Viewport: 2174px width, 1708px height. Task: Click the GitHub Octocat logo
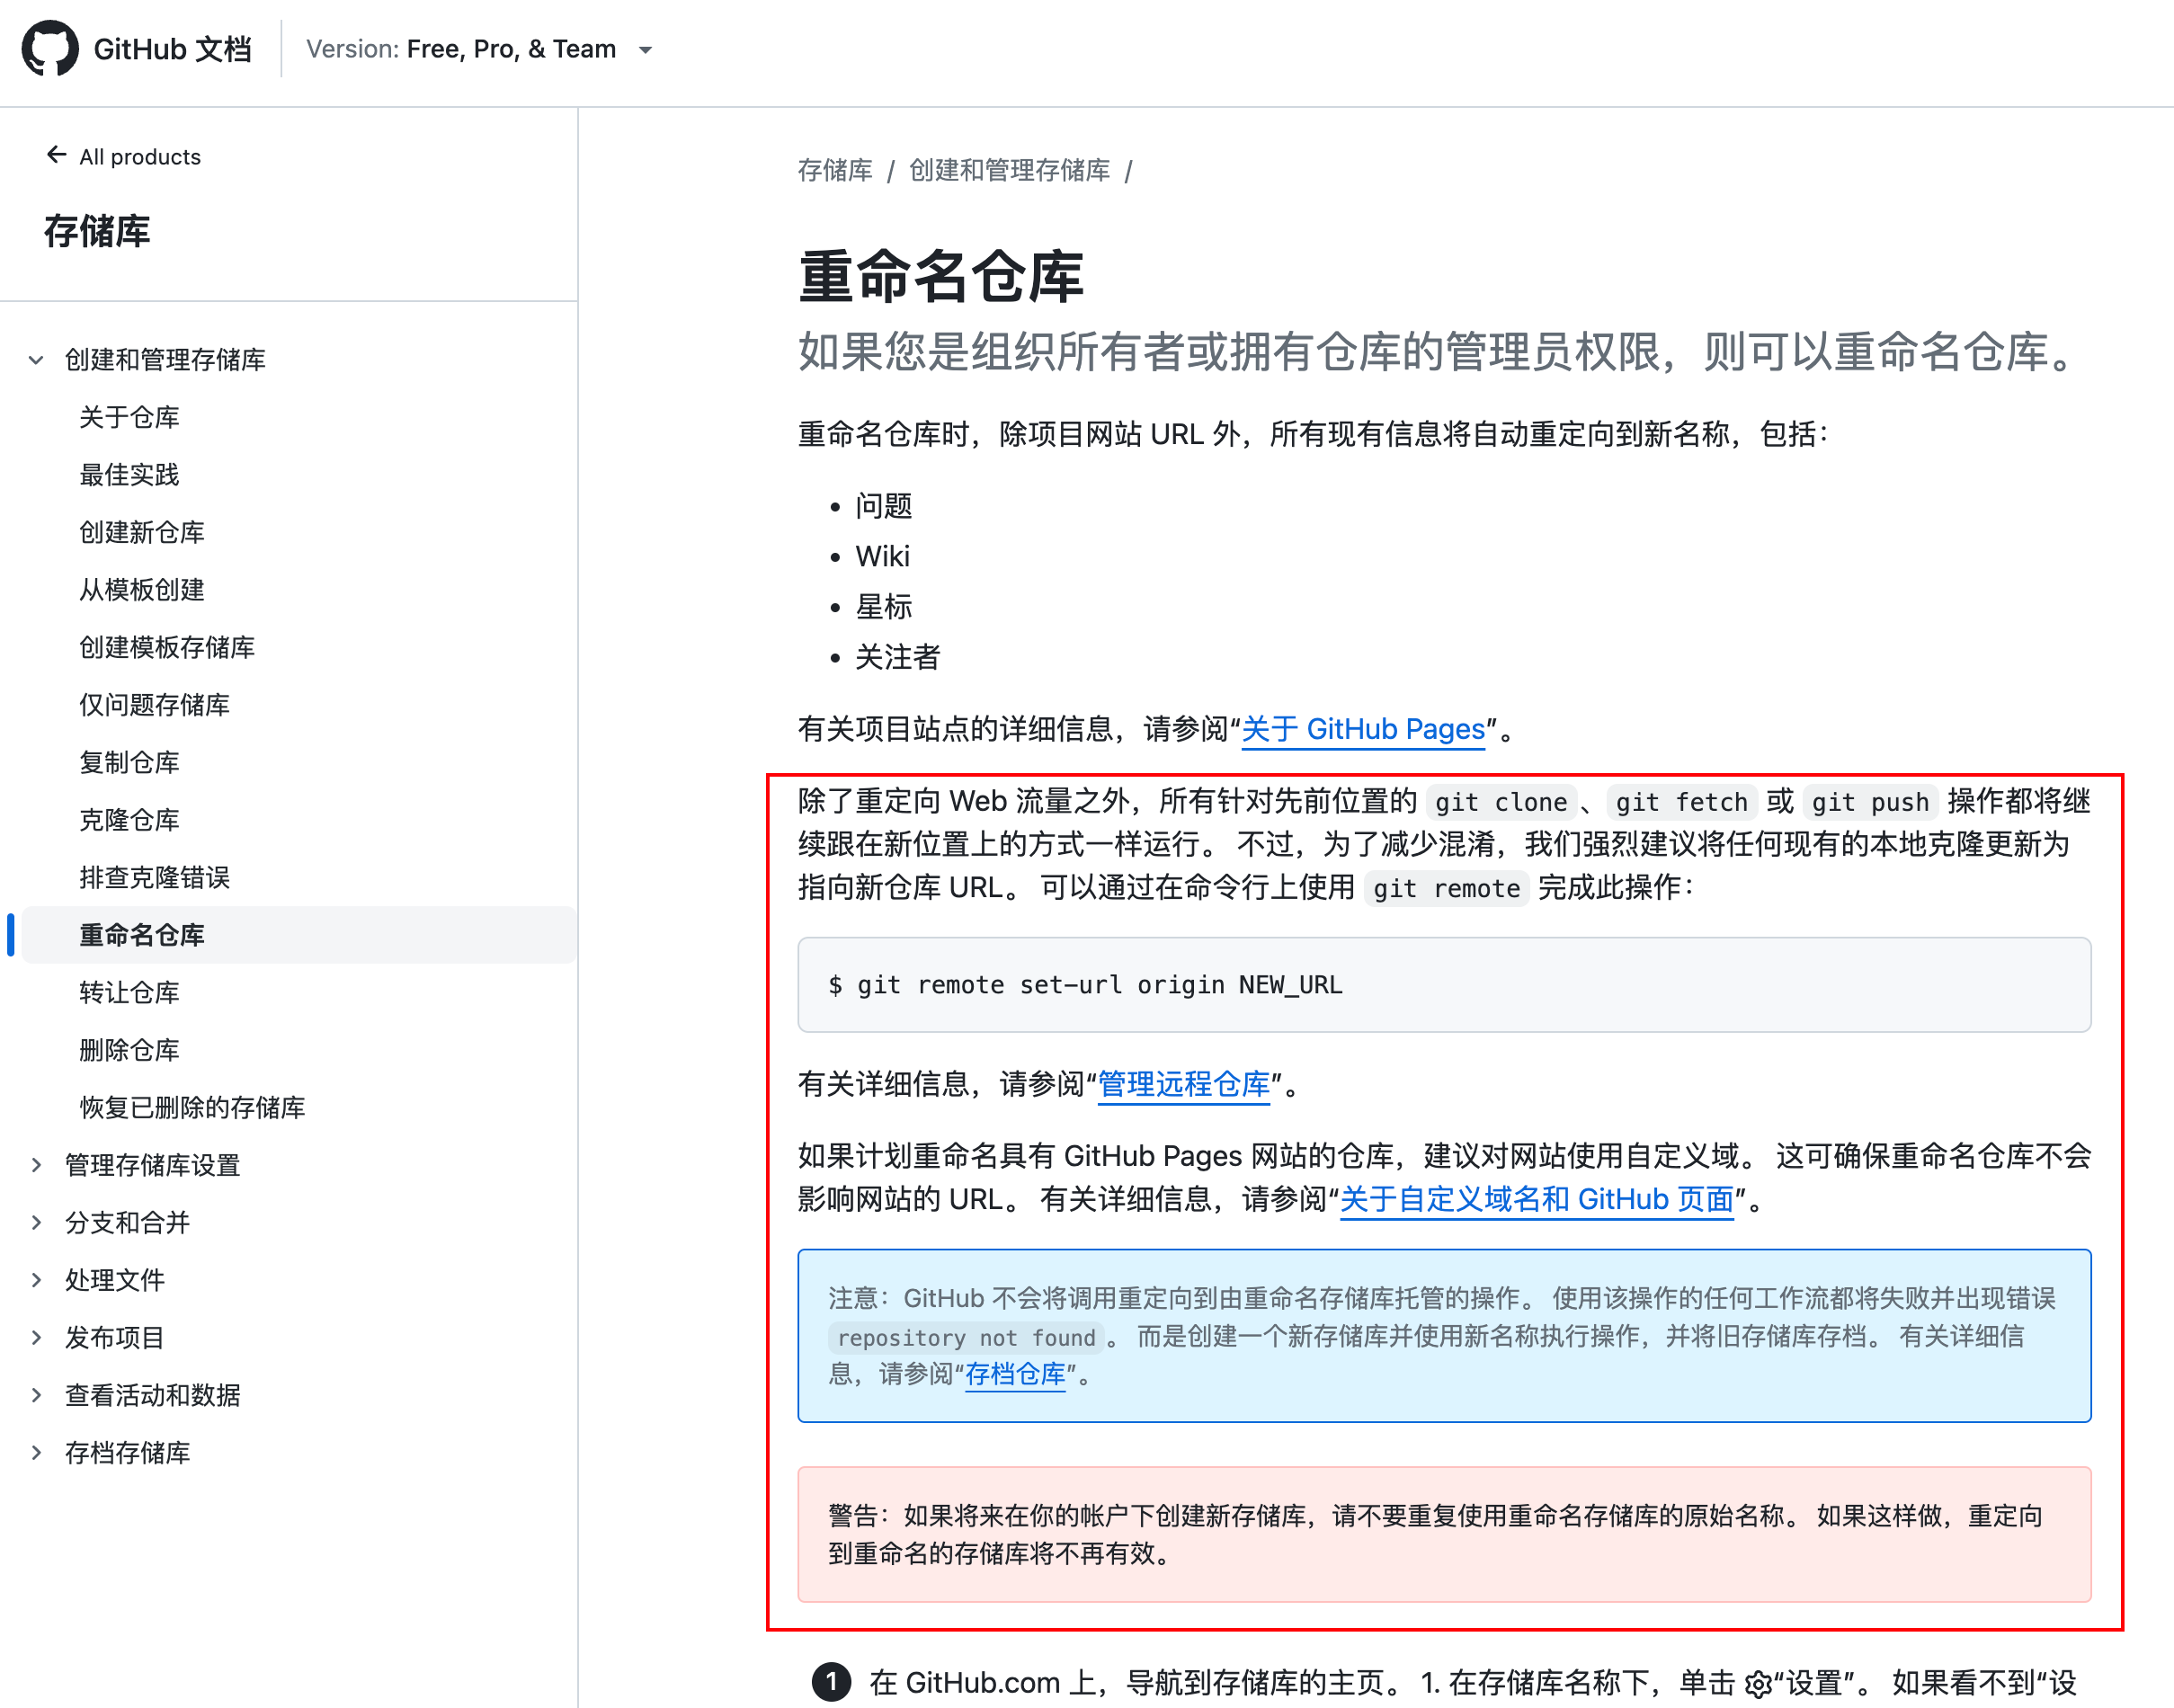coord(50,48)
